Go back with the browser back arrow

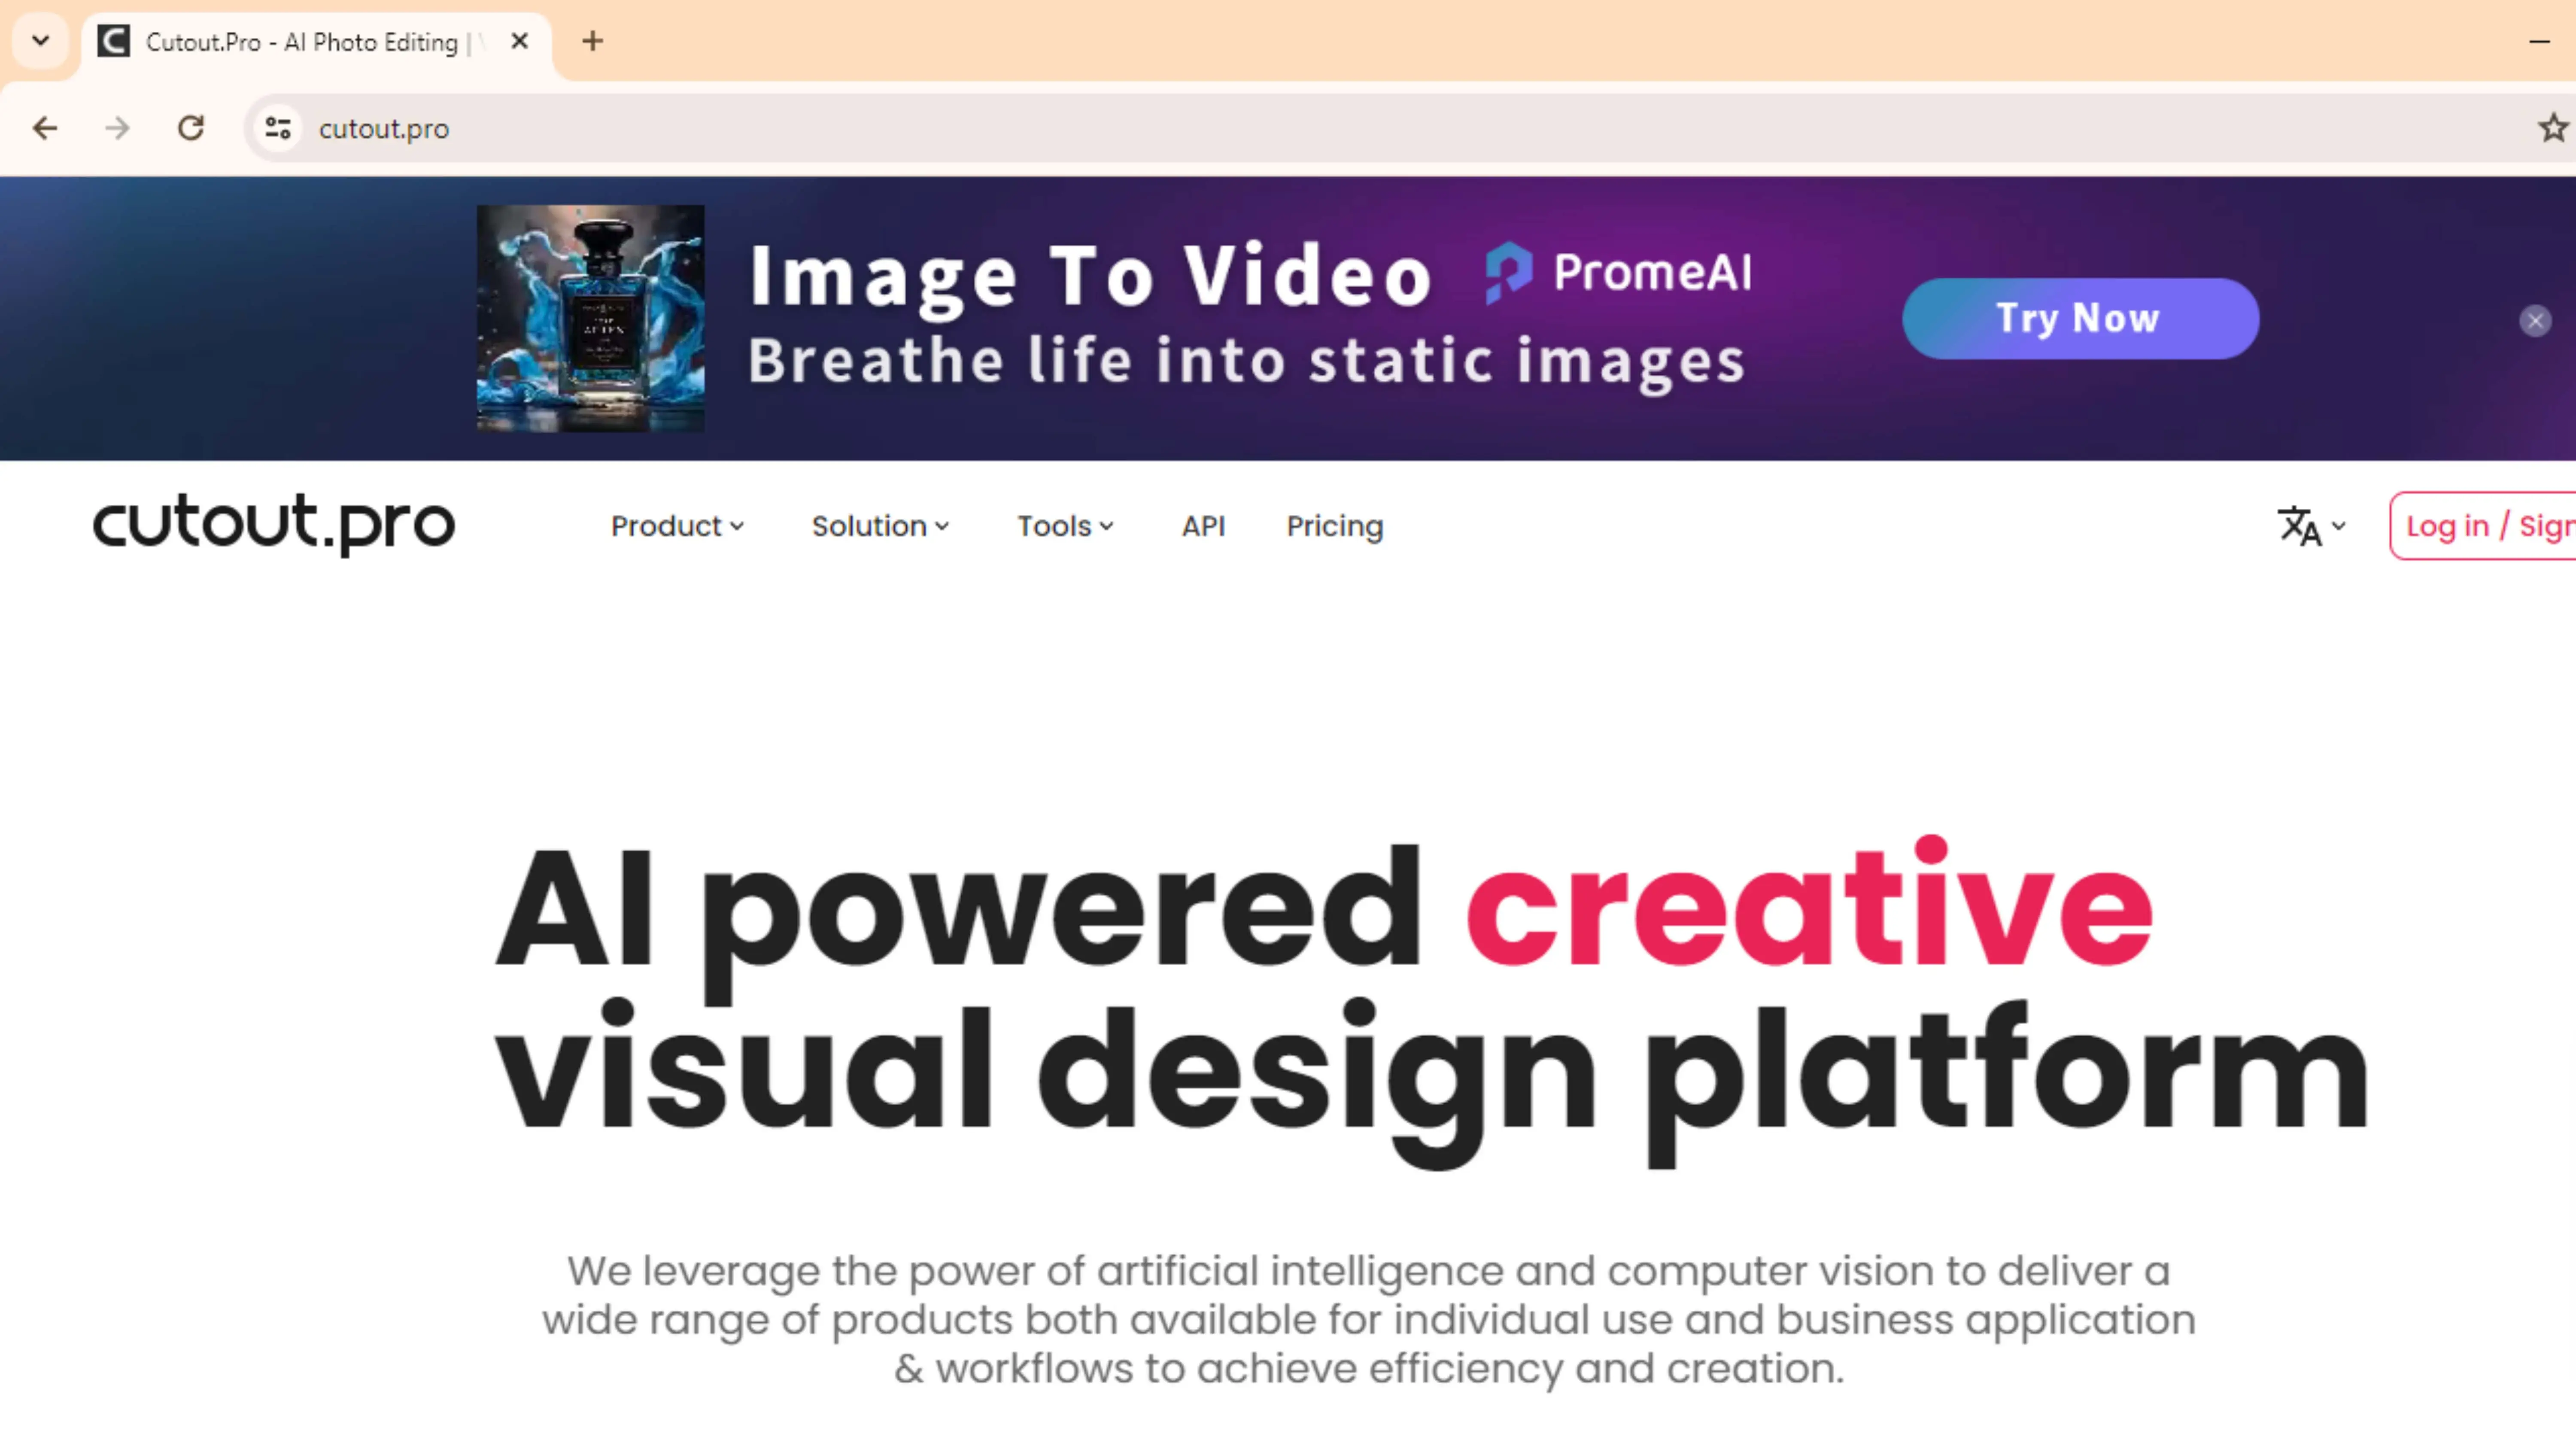(x=45, y=128)
